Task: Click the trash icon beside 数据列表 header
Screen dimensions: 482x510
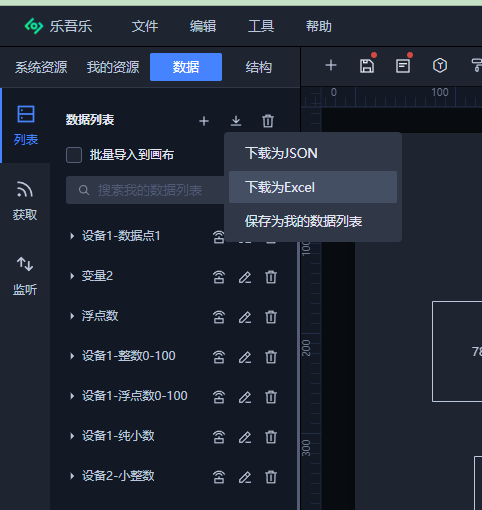Action: (268, 121)
